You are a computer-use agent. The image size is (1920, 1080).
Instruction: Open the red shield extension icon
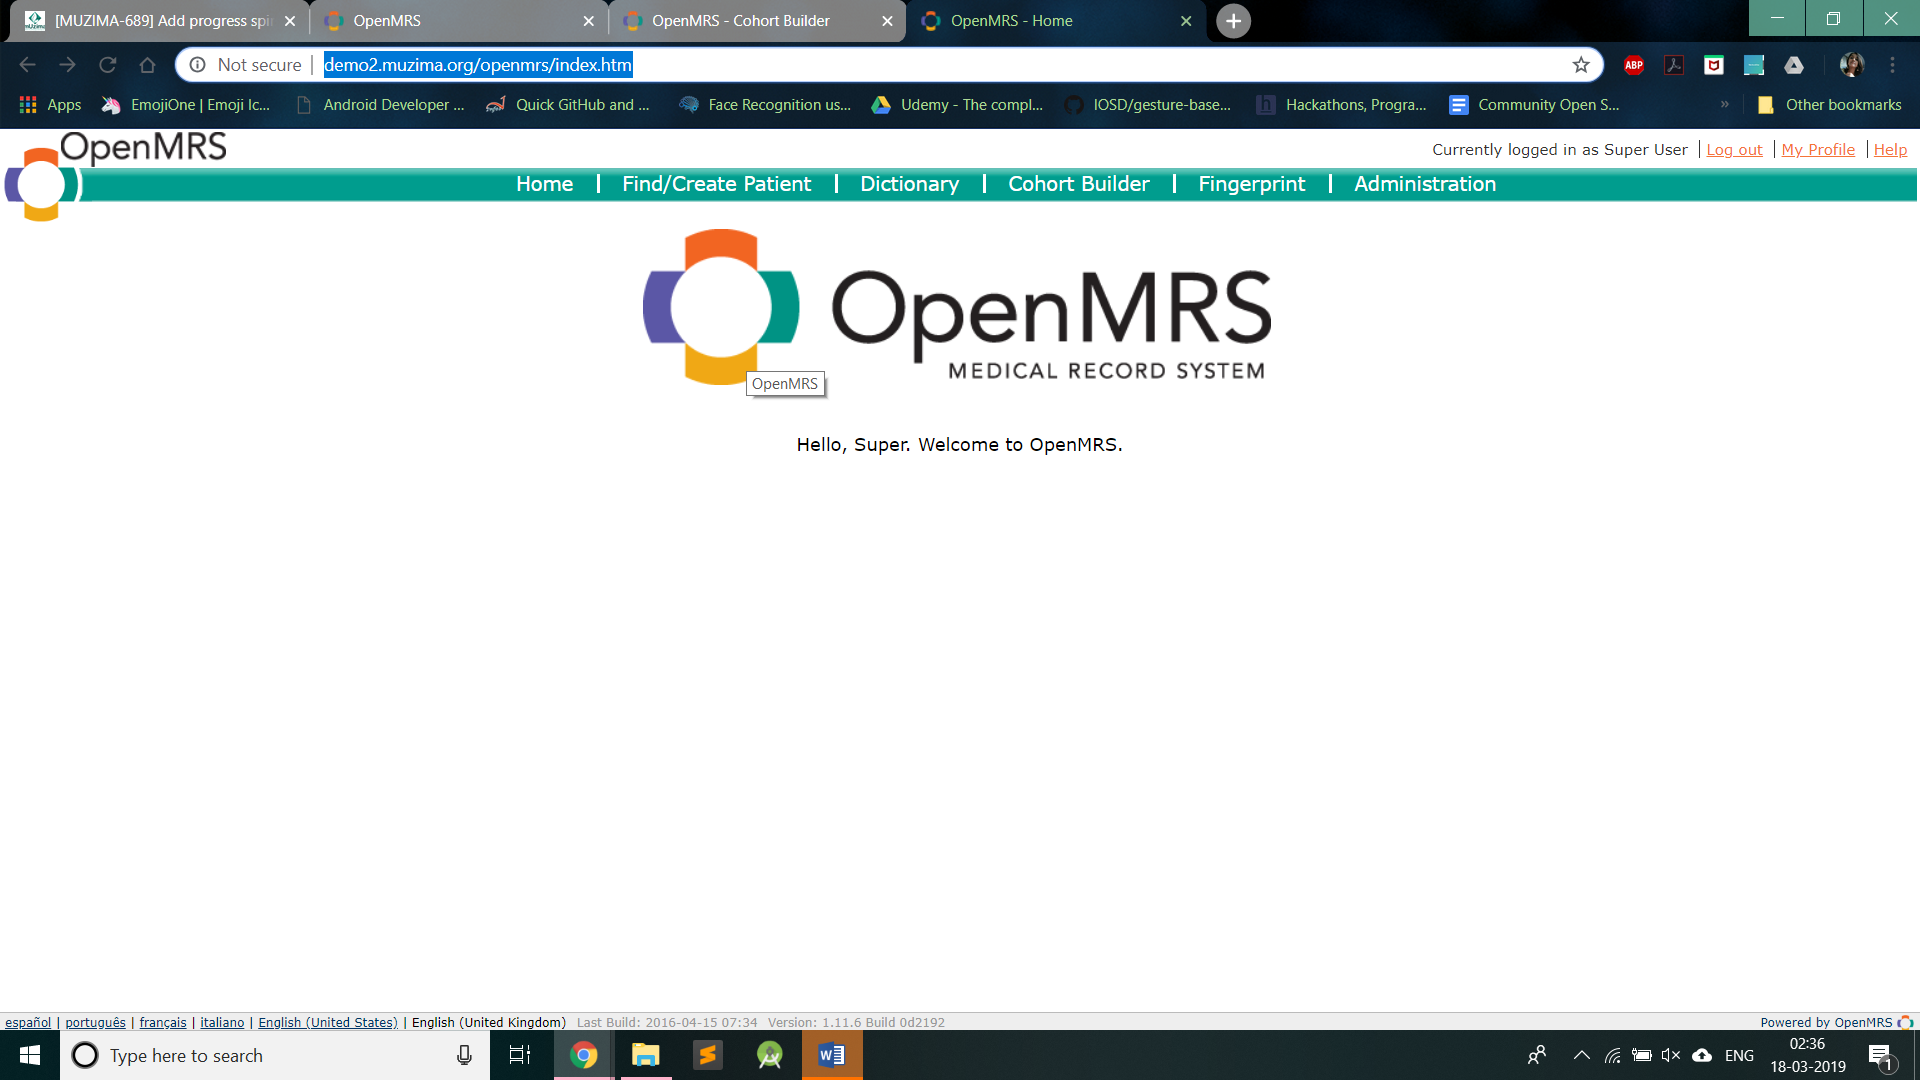1714,65
